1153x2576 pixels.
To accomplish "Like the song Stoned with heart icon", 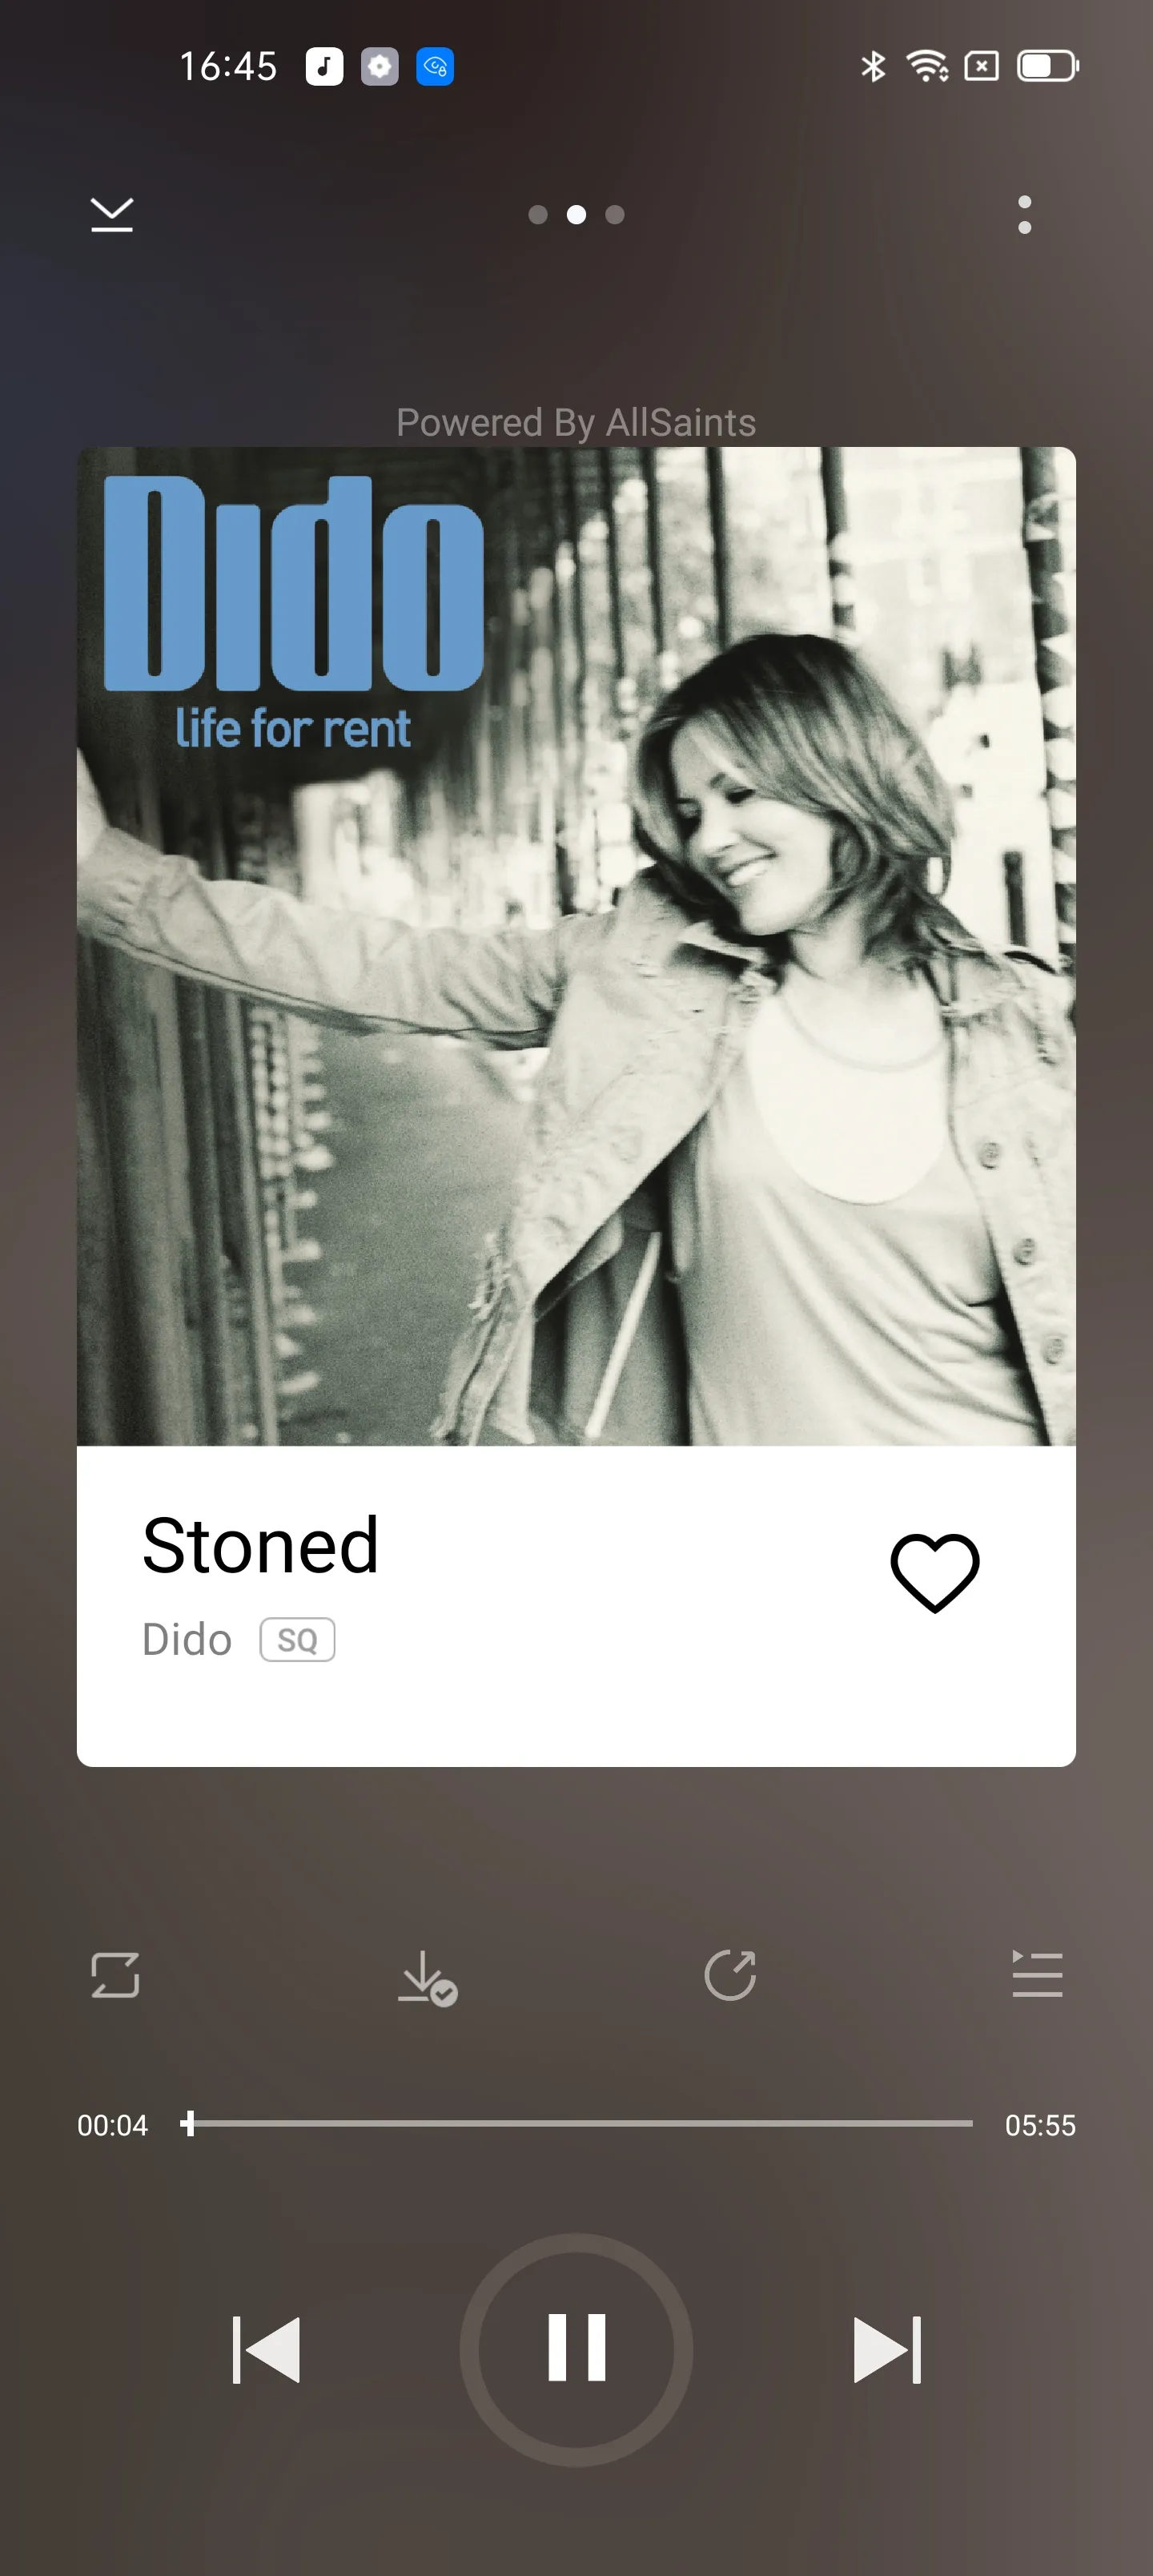I will 934,1572.
